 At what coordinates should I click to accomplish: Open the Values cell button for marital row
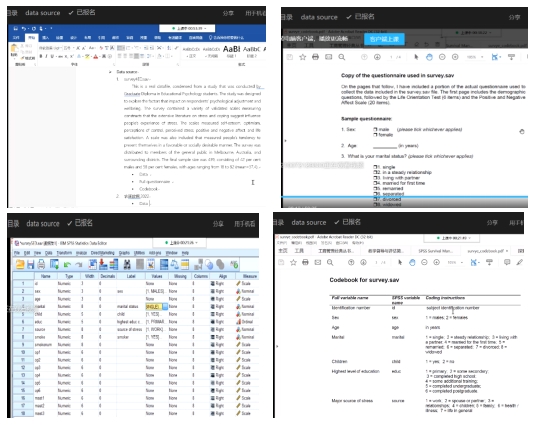point(165,306)
